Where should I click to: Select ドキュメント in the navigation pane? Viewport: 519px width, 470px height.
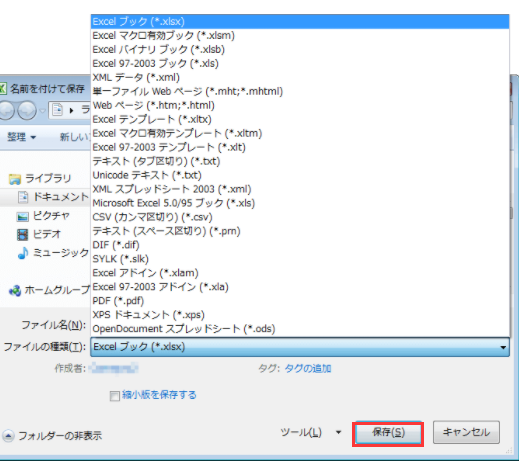[61, 197]
